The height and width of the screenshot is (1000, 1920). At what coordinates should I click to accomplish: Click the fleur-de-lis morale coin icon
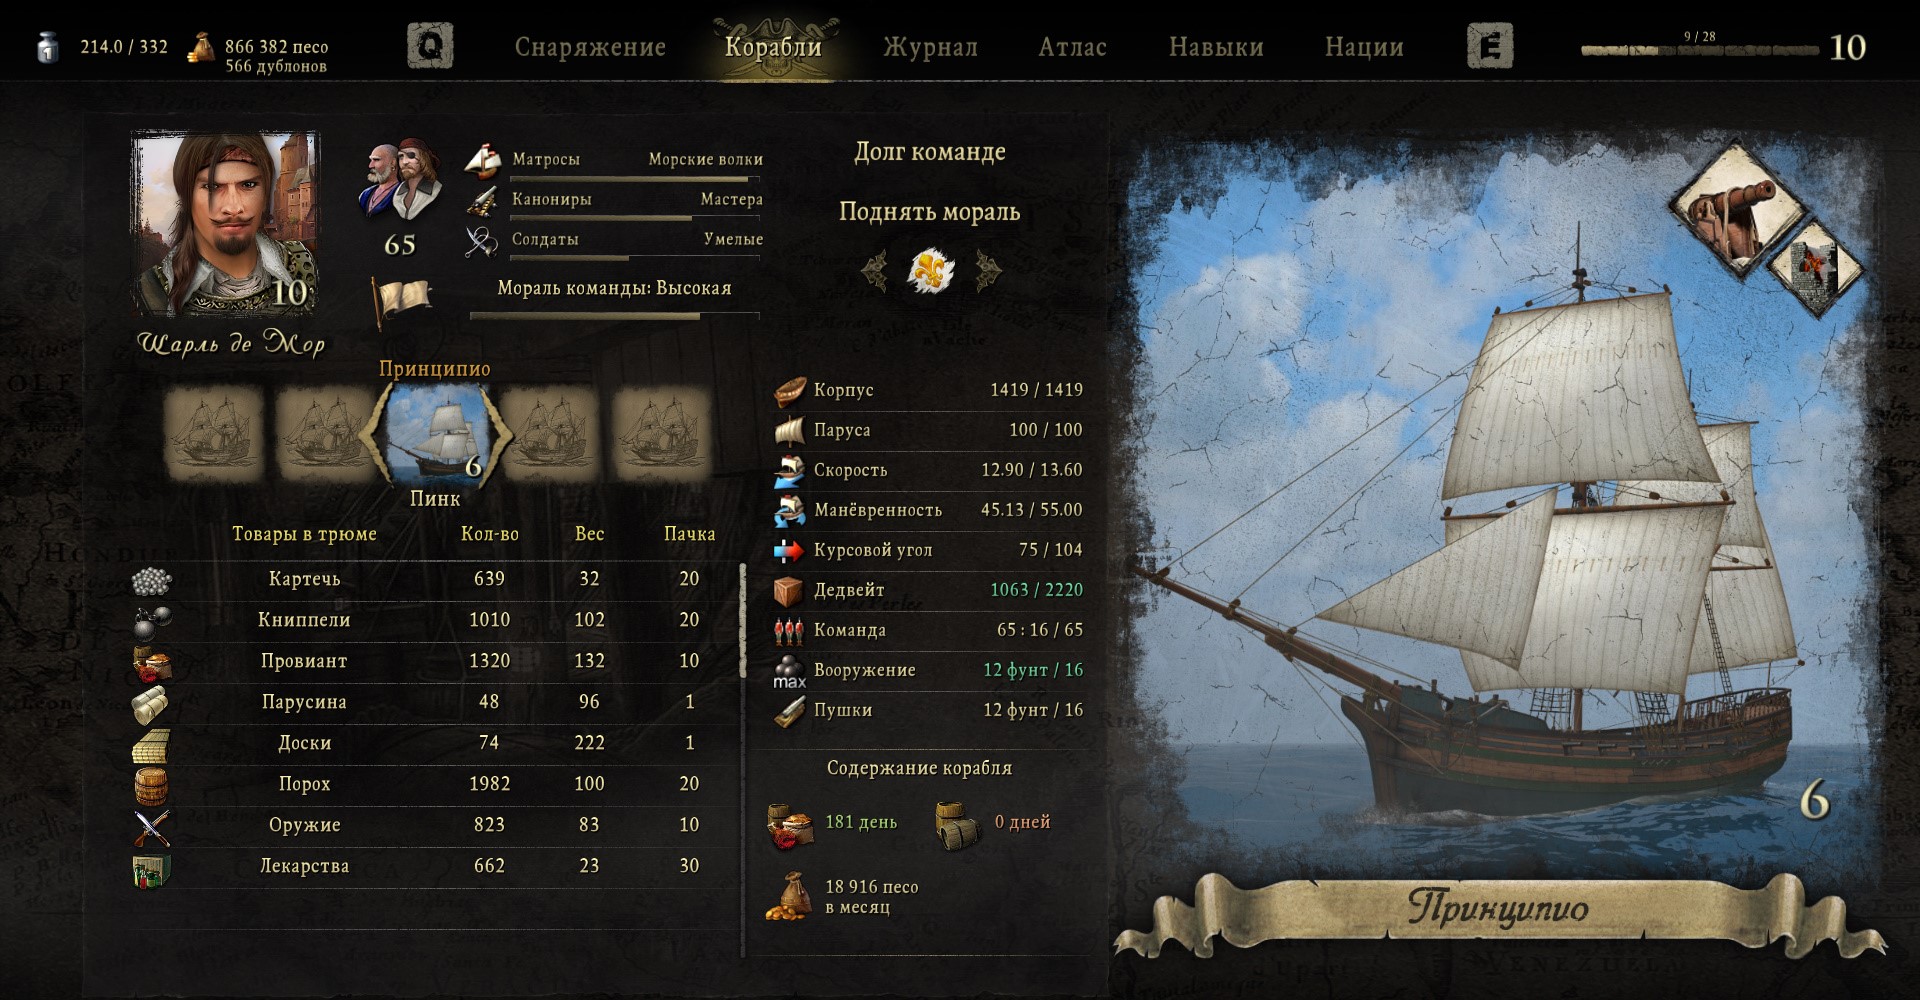pos(930,270)
